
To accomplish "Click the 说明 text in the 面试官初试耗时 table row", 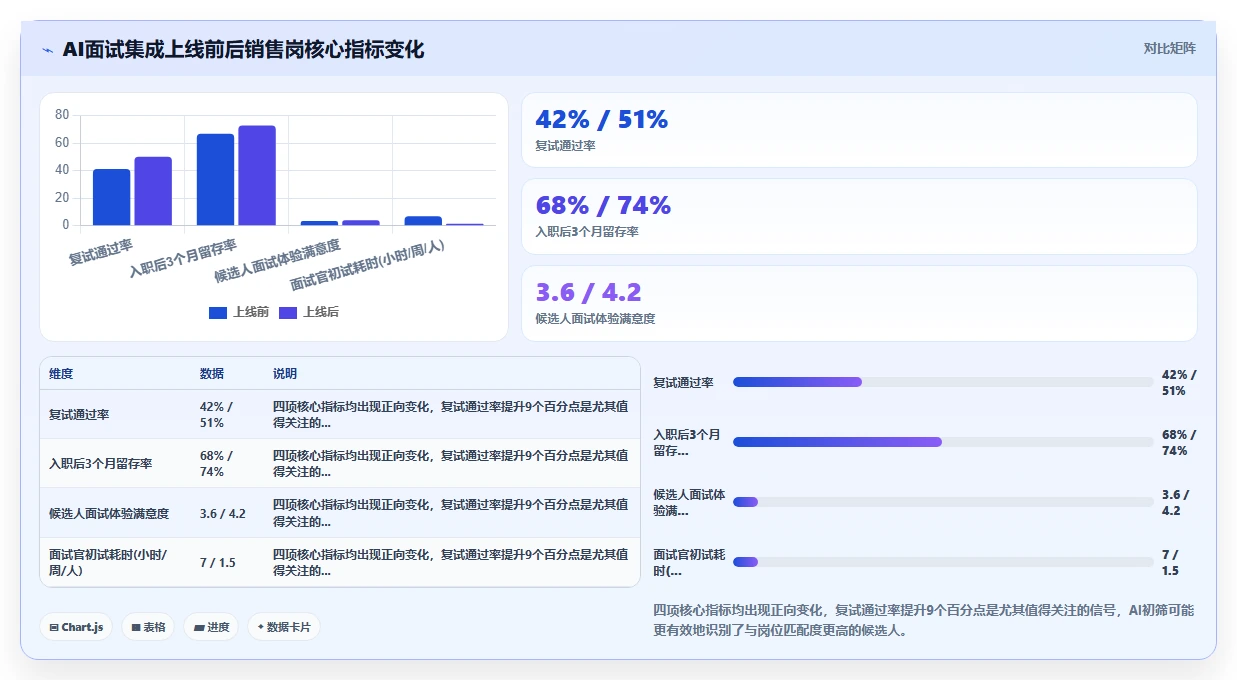I will pyautogui.click(x=451, y=563).
